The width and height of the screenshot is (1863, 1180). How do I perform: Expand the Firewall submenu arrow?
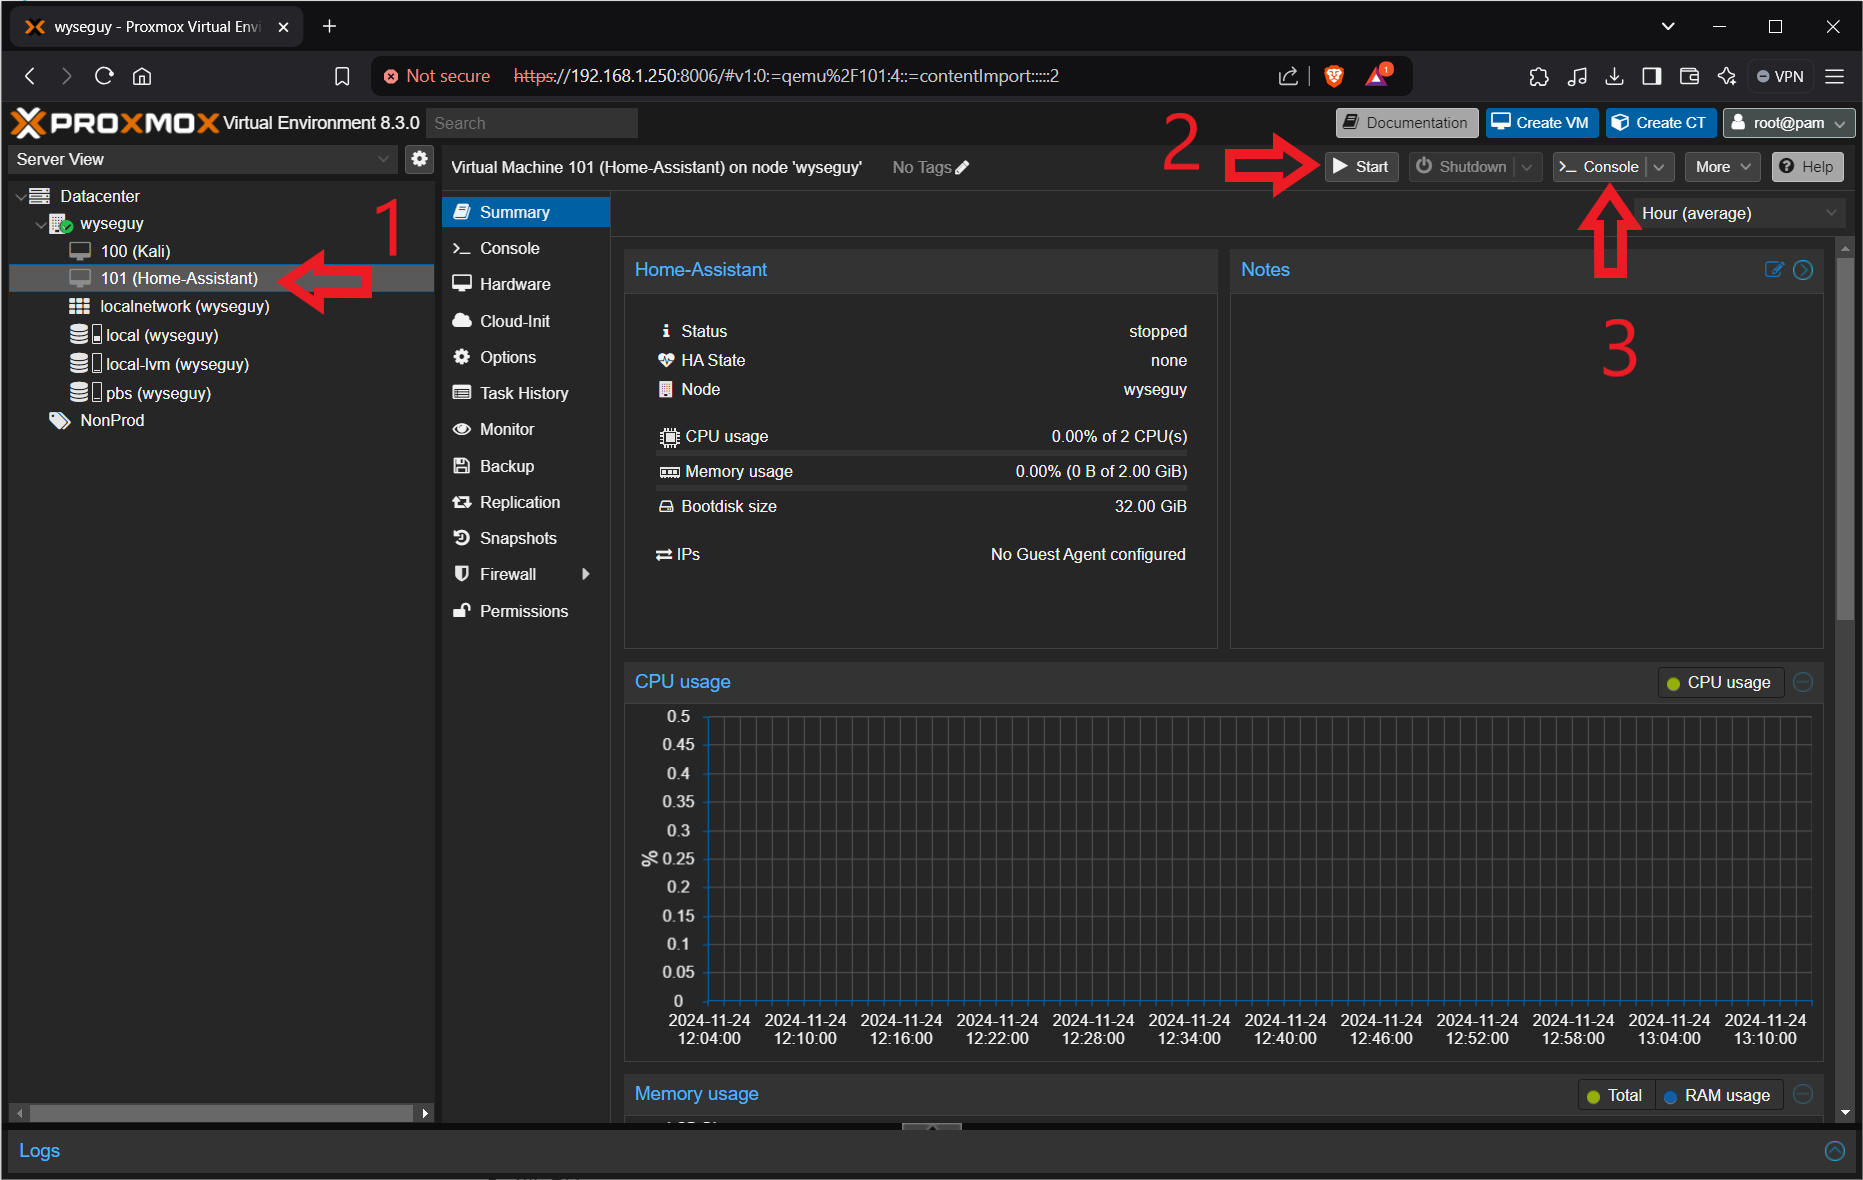tap(586, 574)
